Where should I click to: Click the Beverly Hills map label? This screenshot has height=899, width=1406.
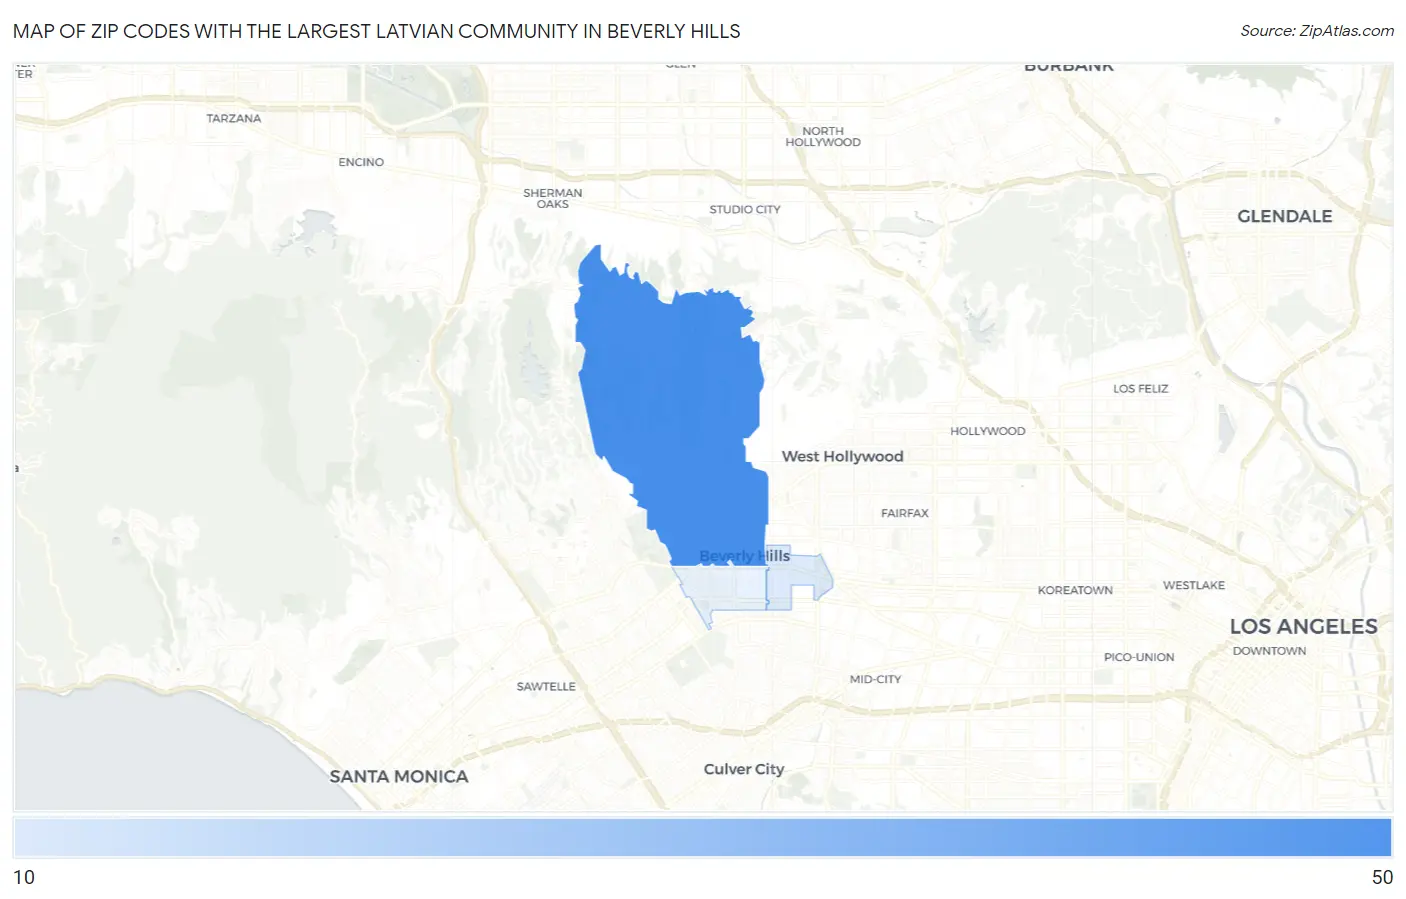[744, 556]
